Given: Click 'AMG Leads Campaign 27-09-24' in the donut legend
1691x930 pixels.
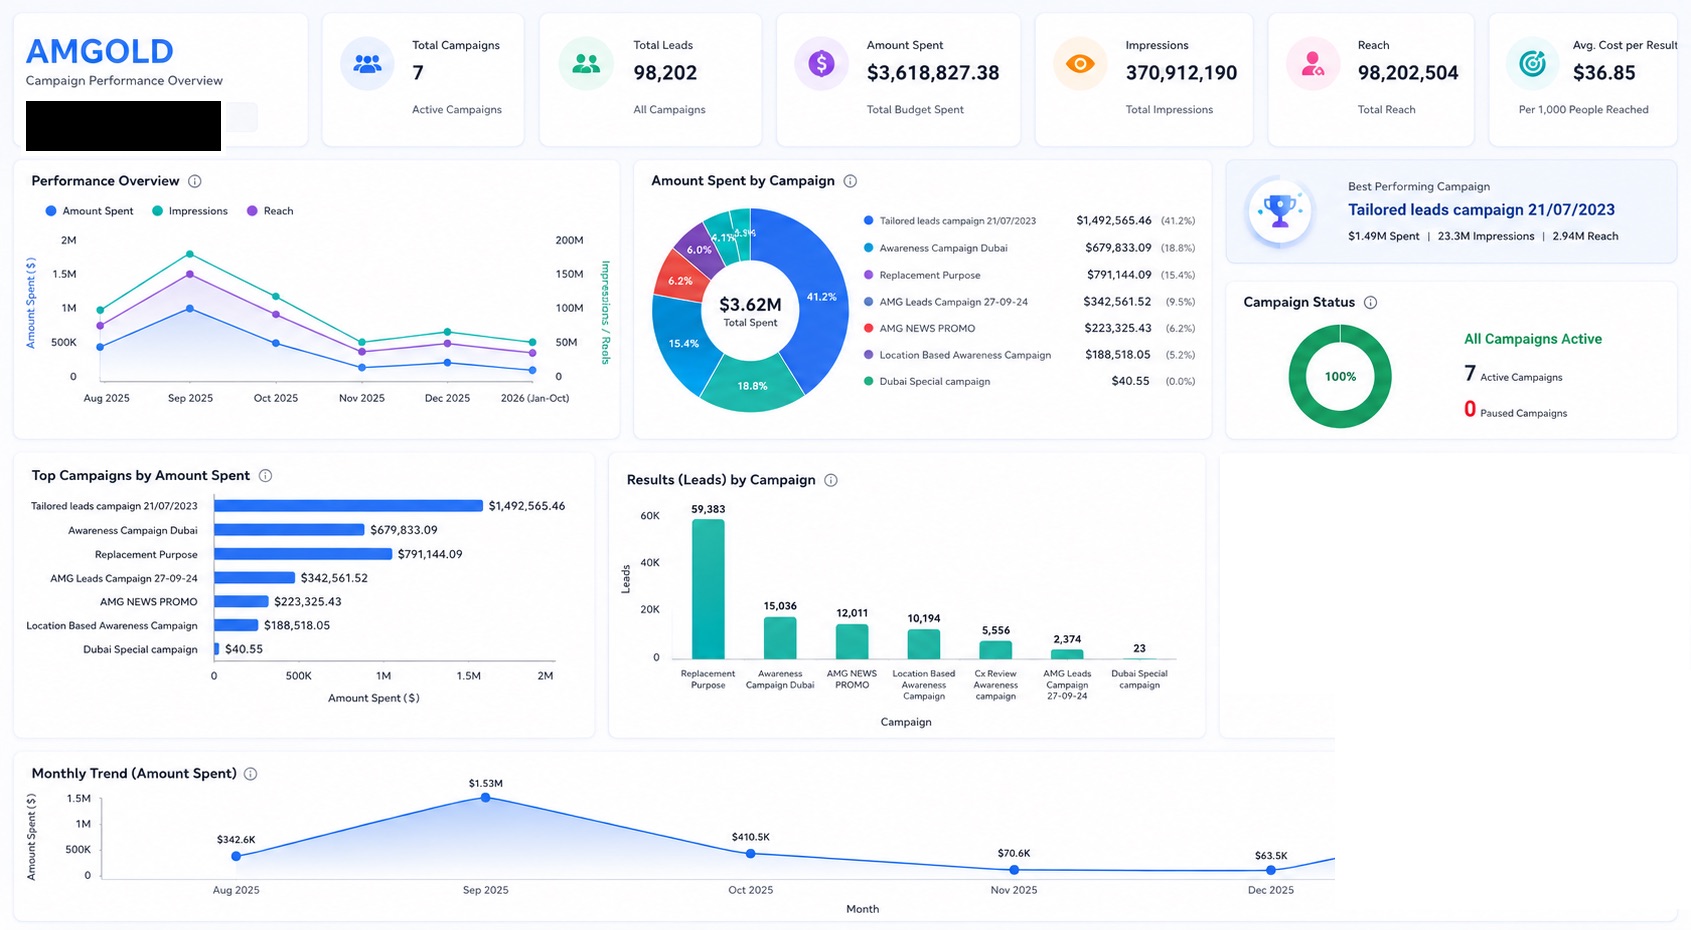Looking at the screenshot, I should pyautogui.click(x=954, y=302).
